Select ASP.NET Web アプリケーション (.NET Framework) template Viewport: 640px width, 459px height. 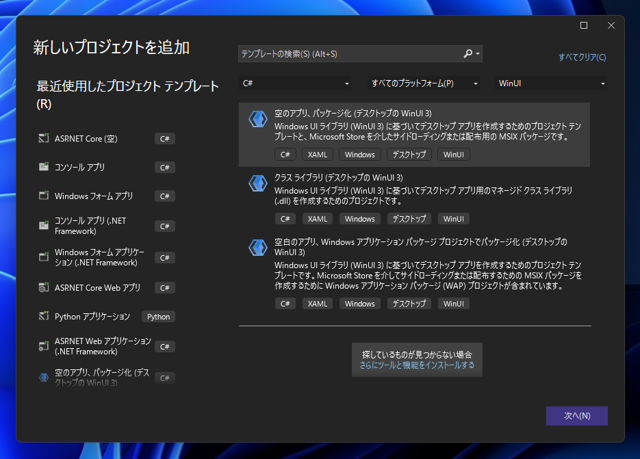pyautogui.click(x=107, y=346)
